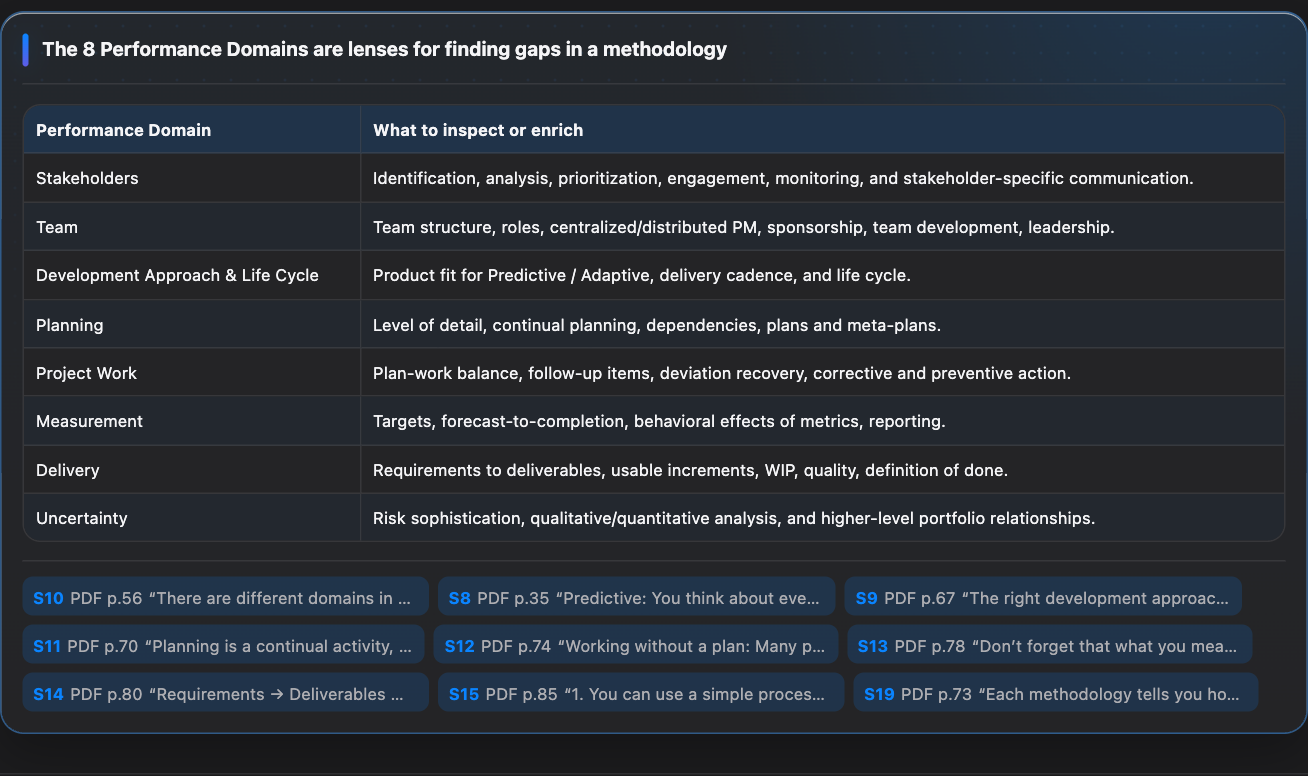1308x776 pixels.
Task: Open source chip S12 PDF p.74
Action: point(636,646)
